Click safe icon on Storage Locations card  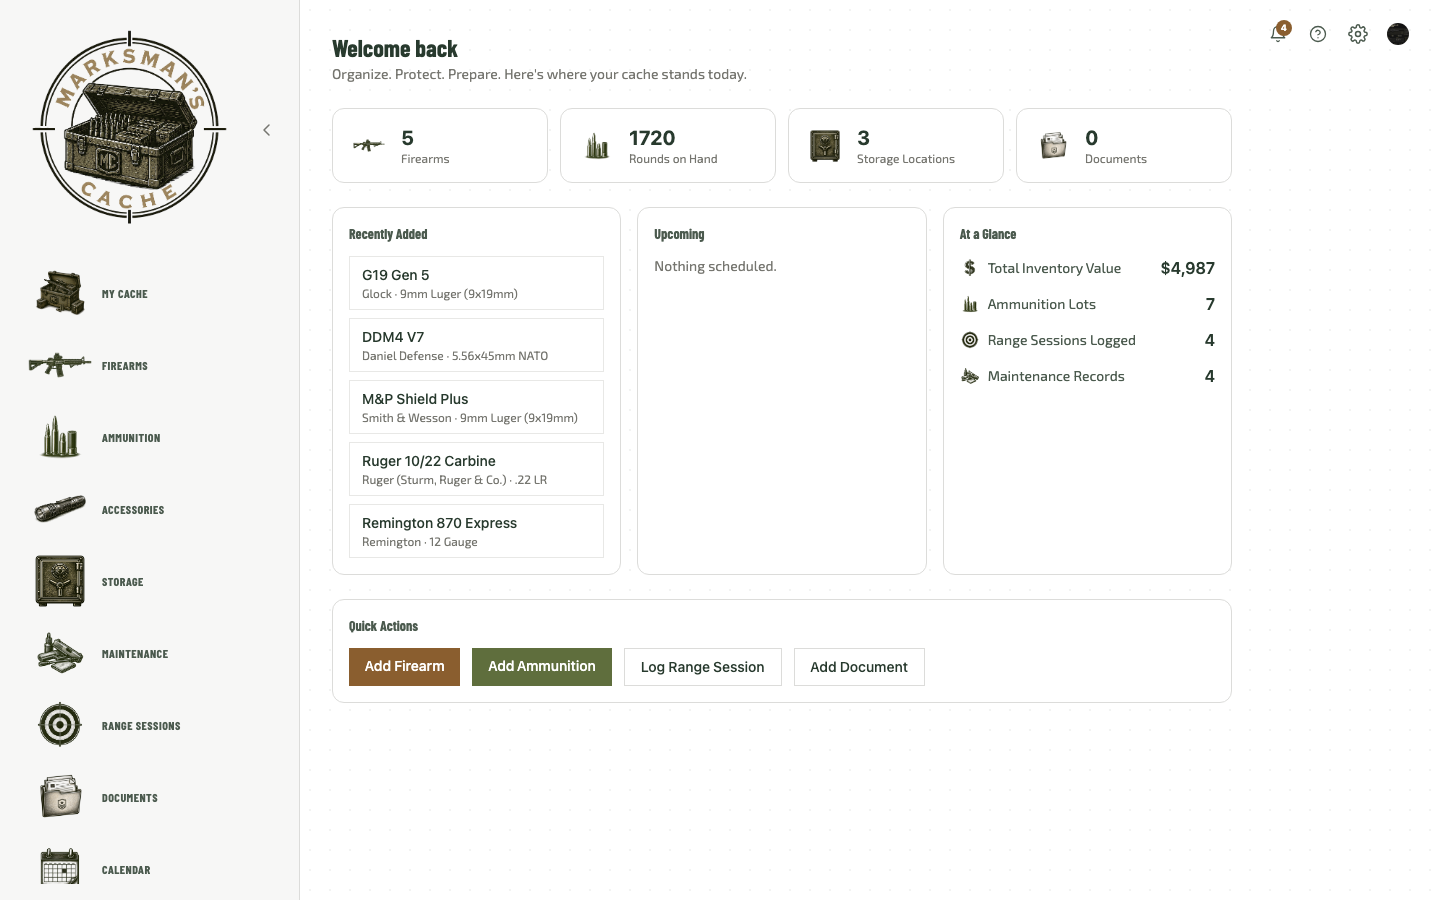point(825,146)
